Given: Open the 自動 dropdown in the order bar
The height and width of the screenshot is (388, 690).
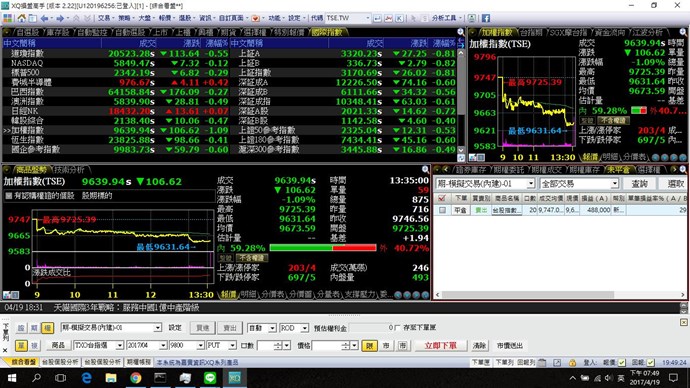Looking at the screenshot, I should pyautogui.click(x=272, y=328).
